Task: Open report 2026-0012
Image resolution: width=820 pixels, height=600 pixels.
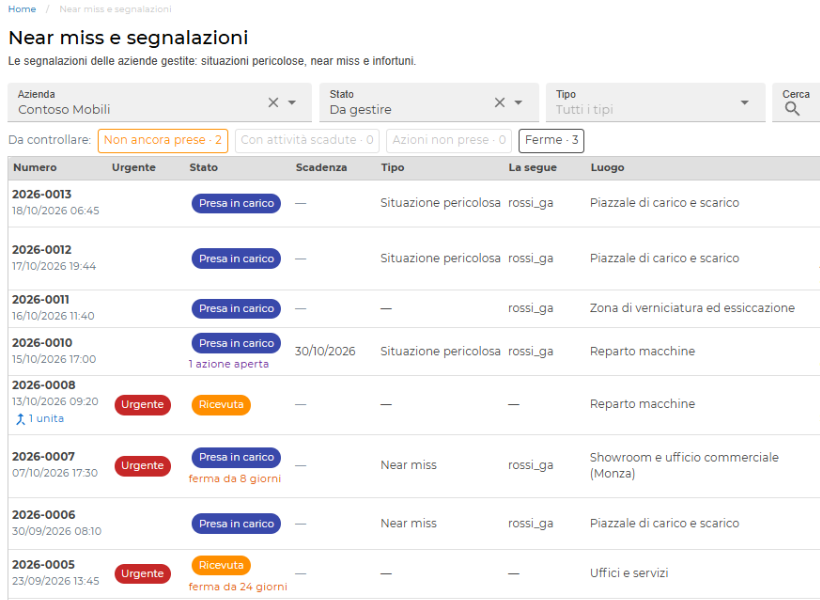Action: pyautogui.click(x=42, y=250)
